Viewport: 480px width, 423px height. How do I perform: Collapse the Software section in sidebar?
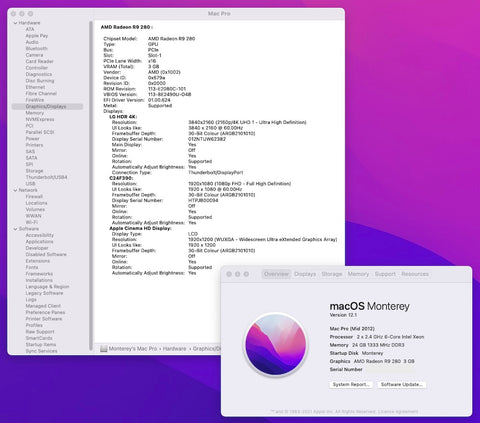[15, 229]
